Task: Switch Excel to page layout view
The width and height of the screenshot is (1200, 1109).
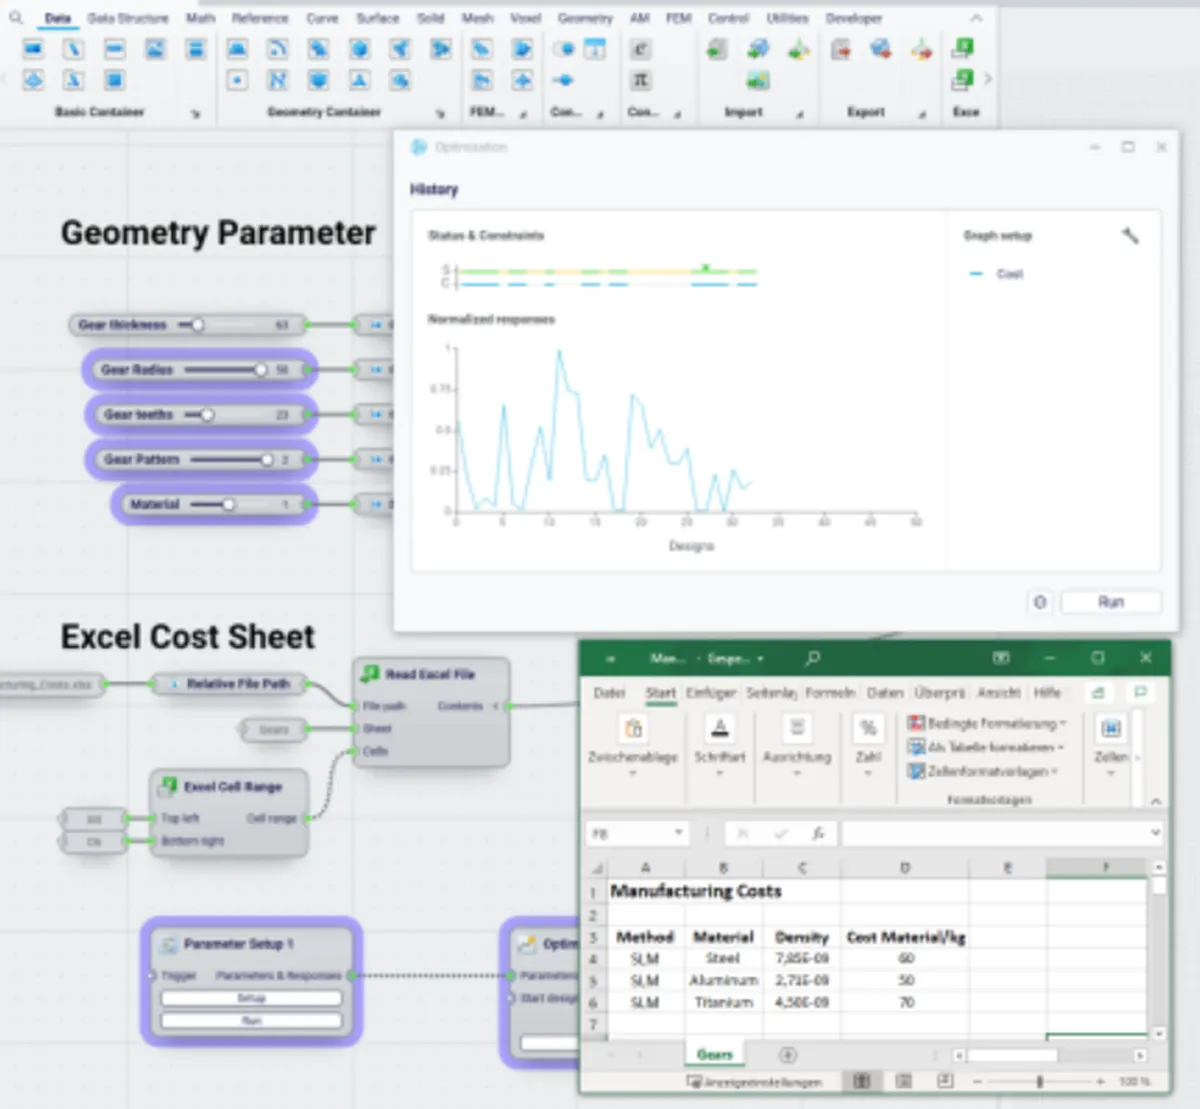Action: tap(904, 1081)
